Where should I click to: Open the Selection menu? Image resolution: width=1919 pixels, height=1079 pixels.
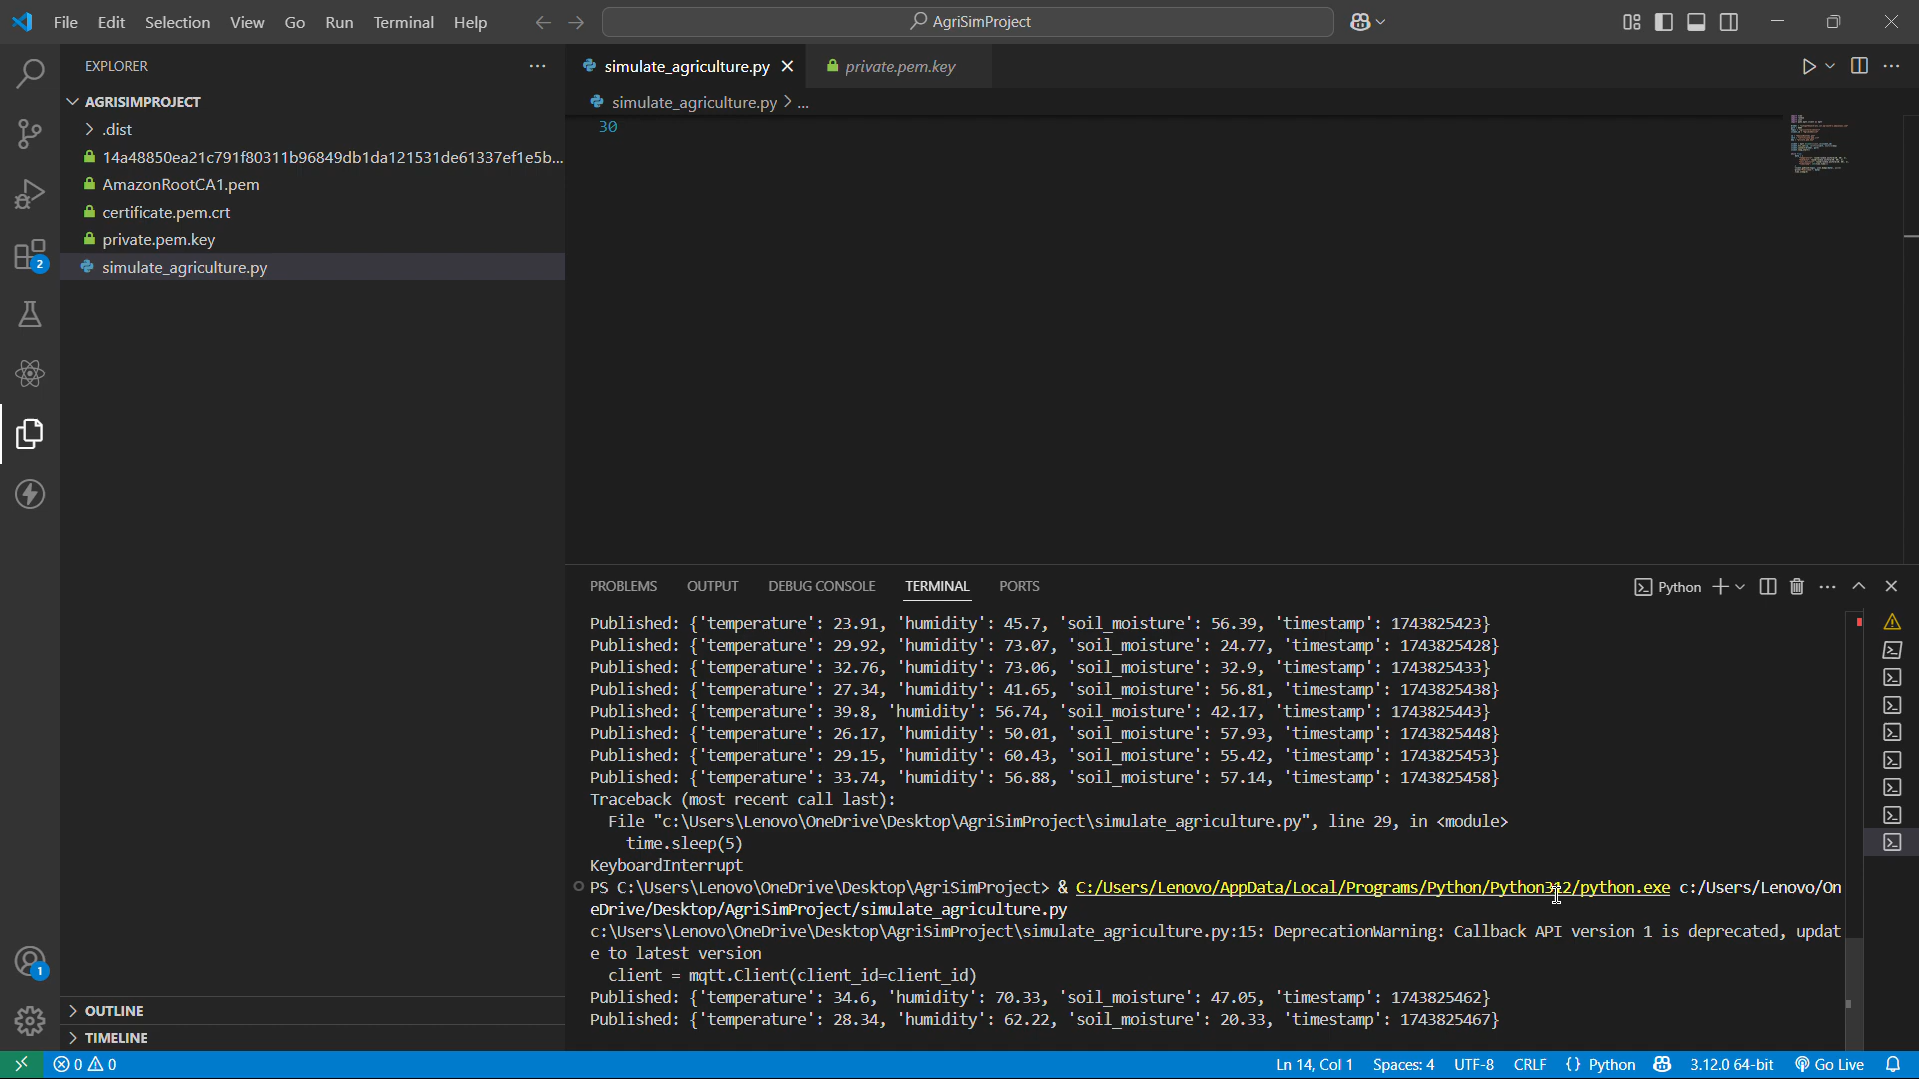click(177, 22)
